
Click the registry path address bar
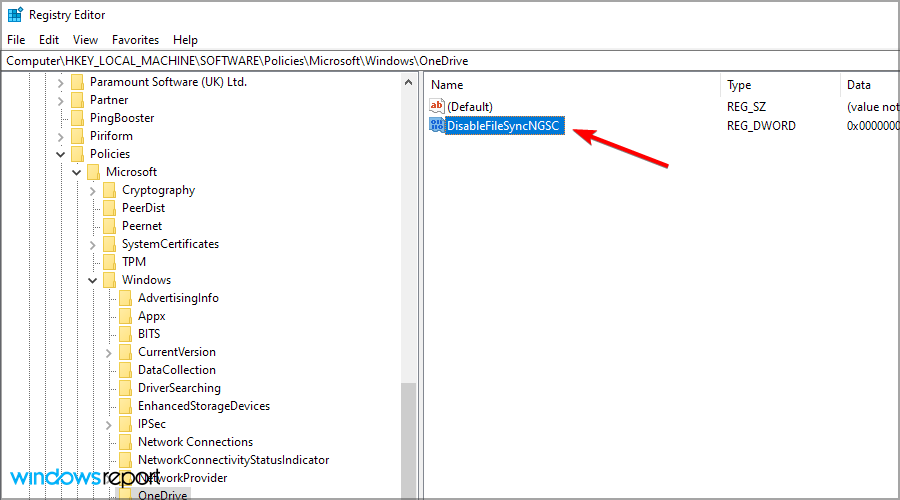point(450,61)
